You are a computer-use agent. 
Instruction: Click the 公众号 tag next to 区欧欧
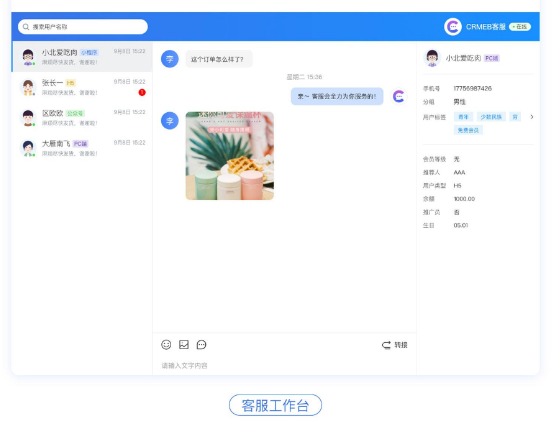75,114
